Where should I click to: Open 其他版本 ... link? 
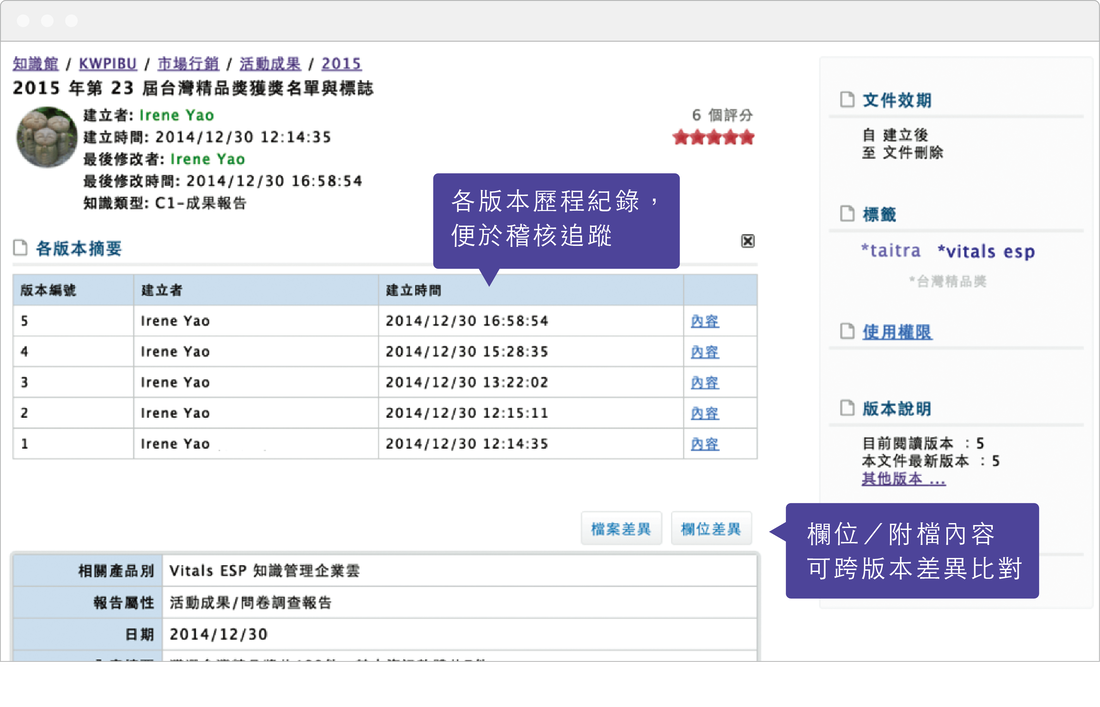[904, 478]
